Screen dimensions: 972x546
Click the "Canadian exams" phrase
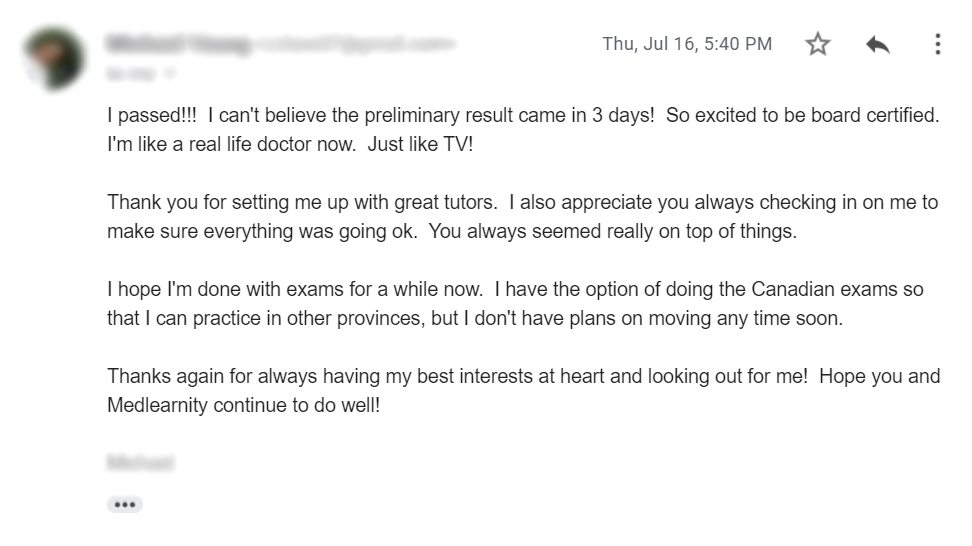[824, 289]
